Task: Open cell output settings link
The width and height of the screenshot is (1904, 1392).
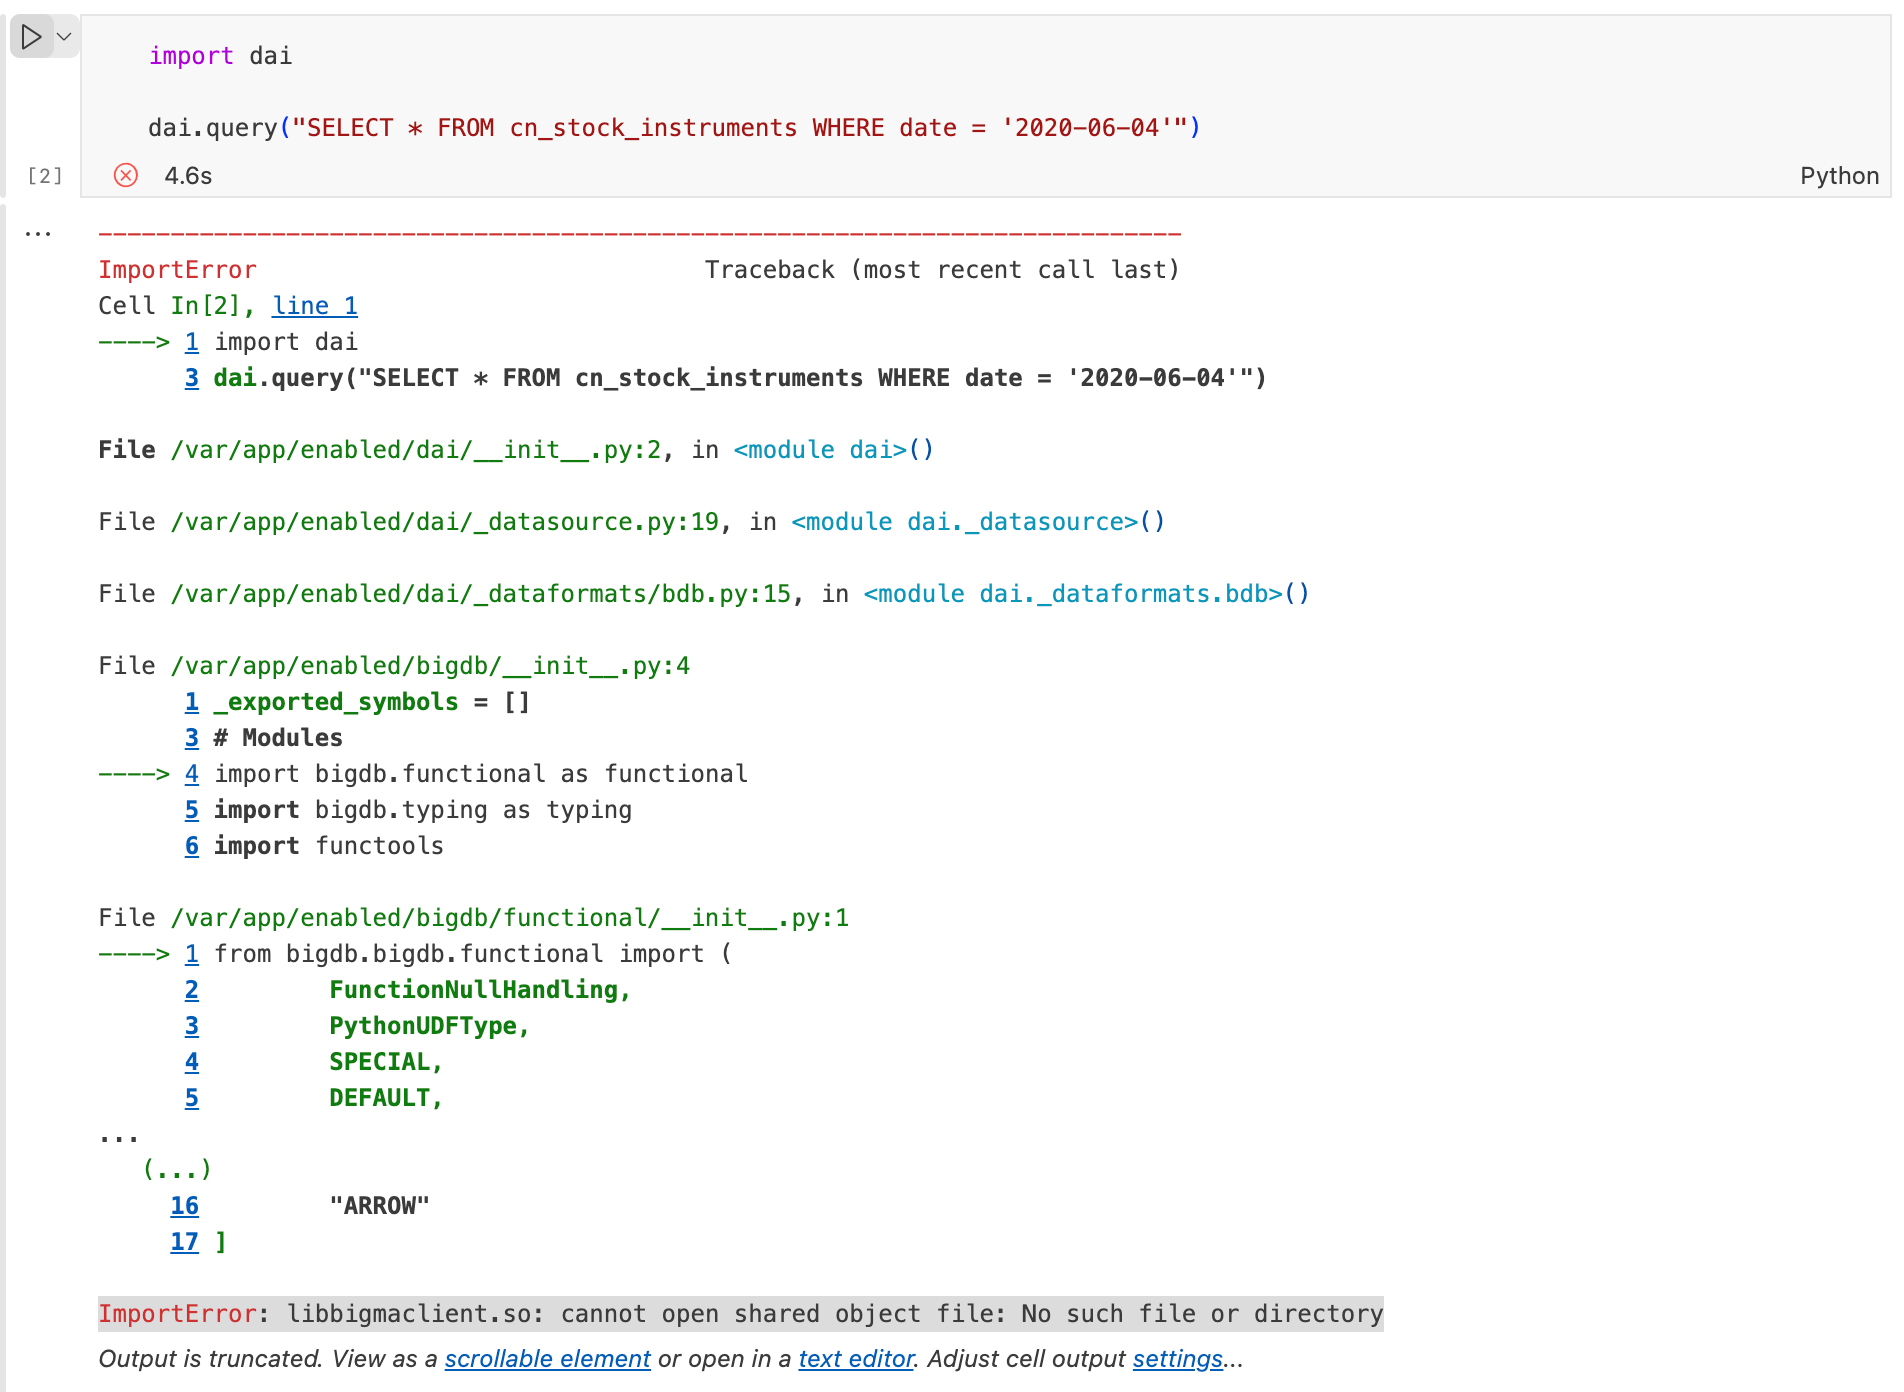Action: [x=1177, y=1359]
